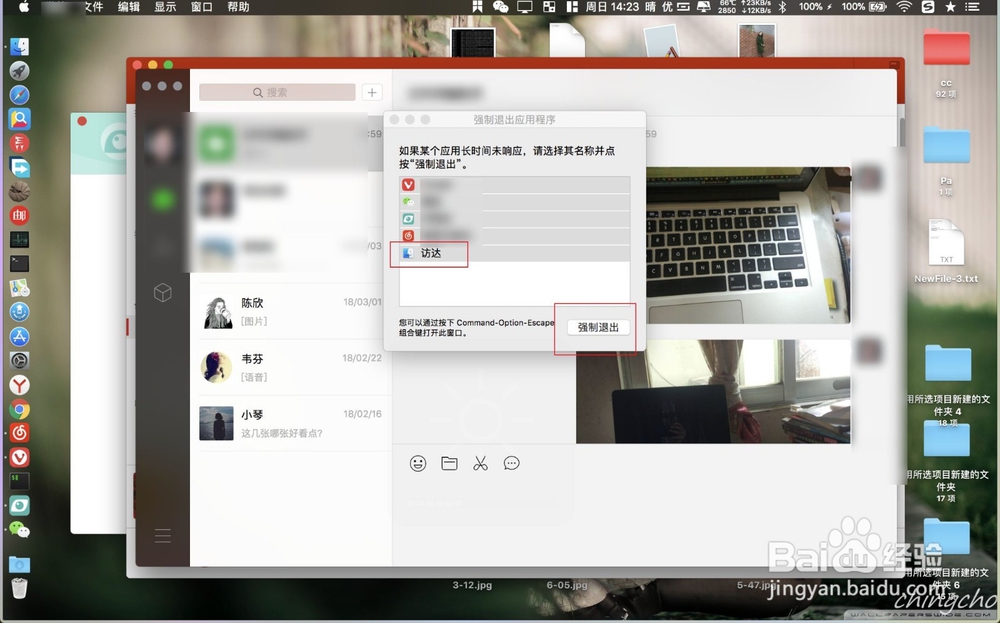
Task: Open Activity Monitor in the dock
Action: click(19, 240)
